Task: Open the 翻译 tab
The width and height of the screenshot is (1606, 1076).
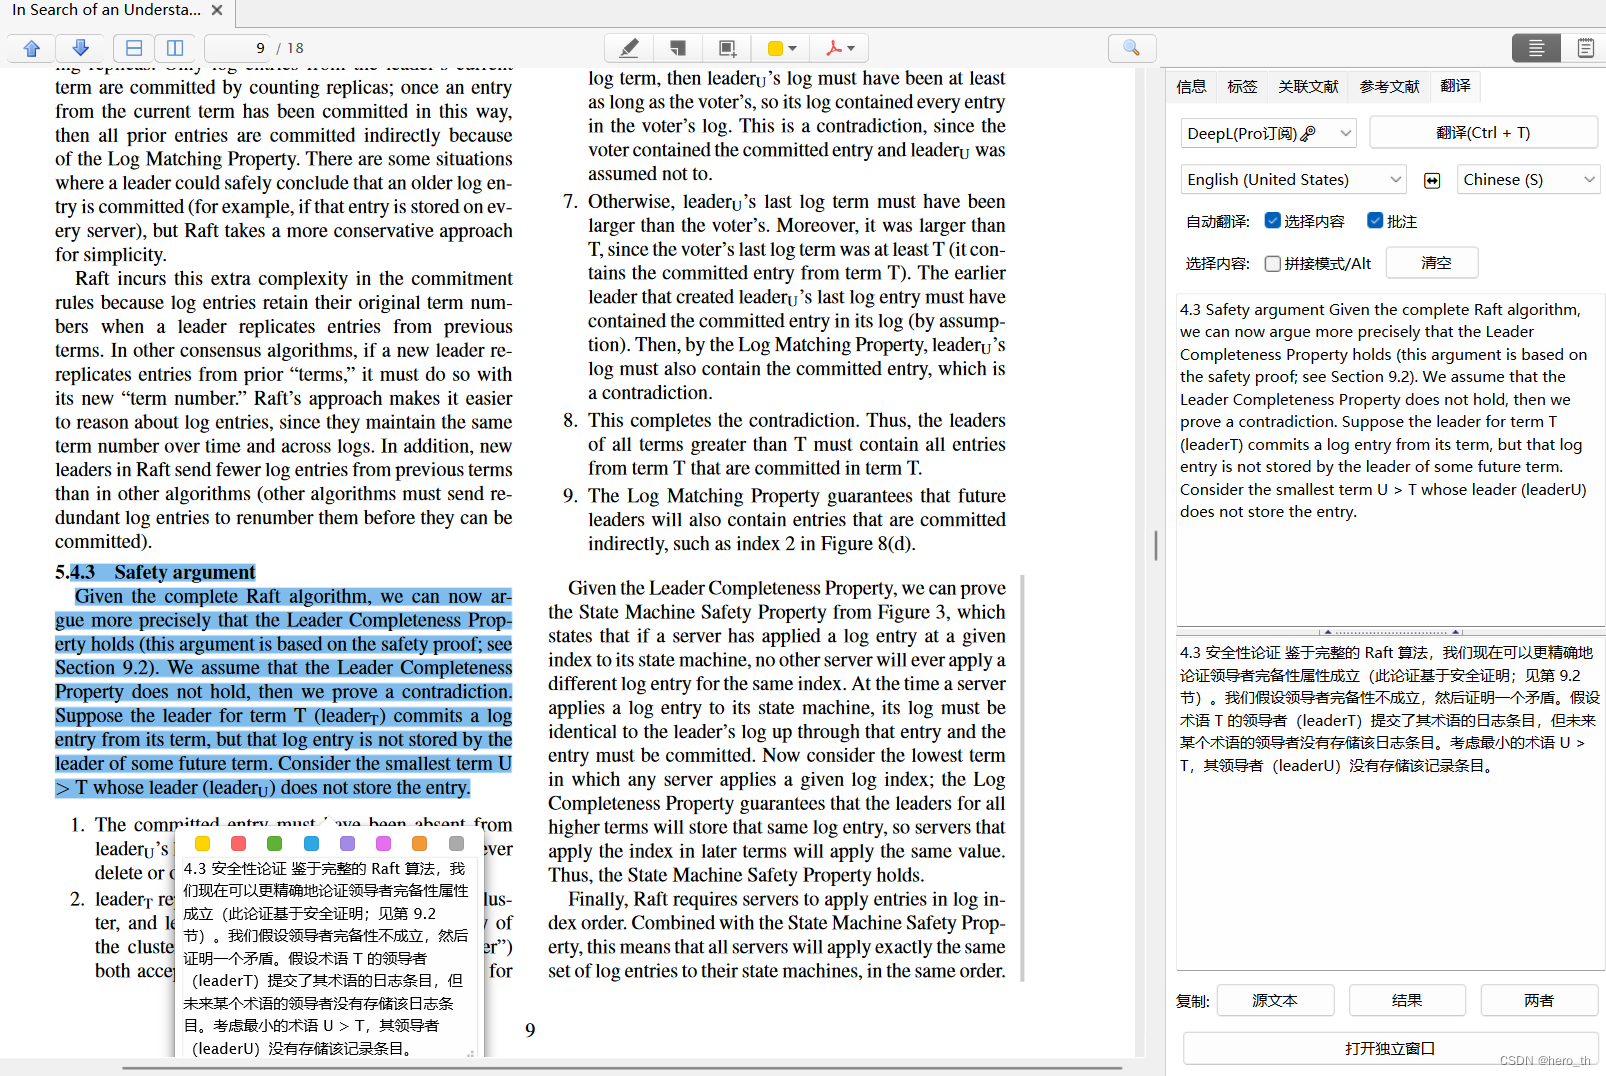Action: pos(1455,87)
